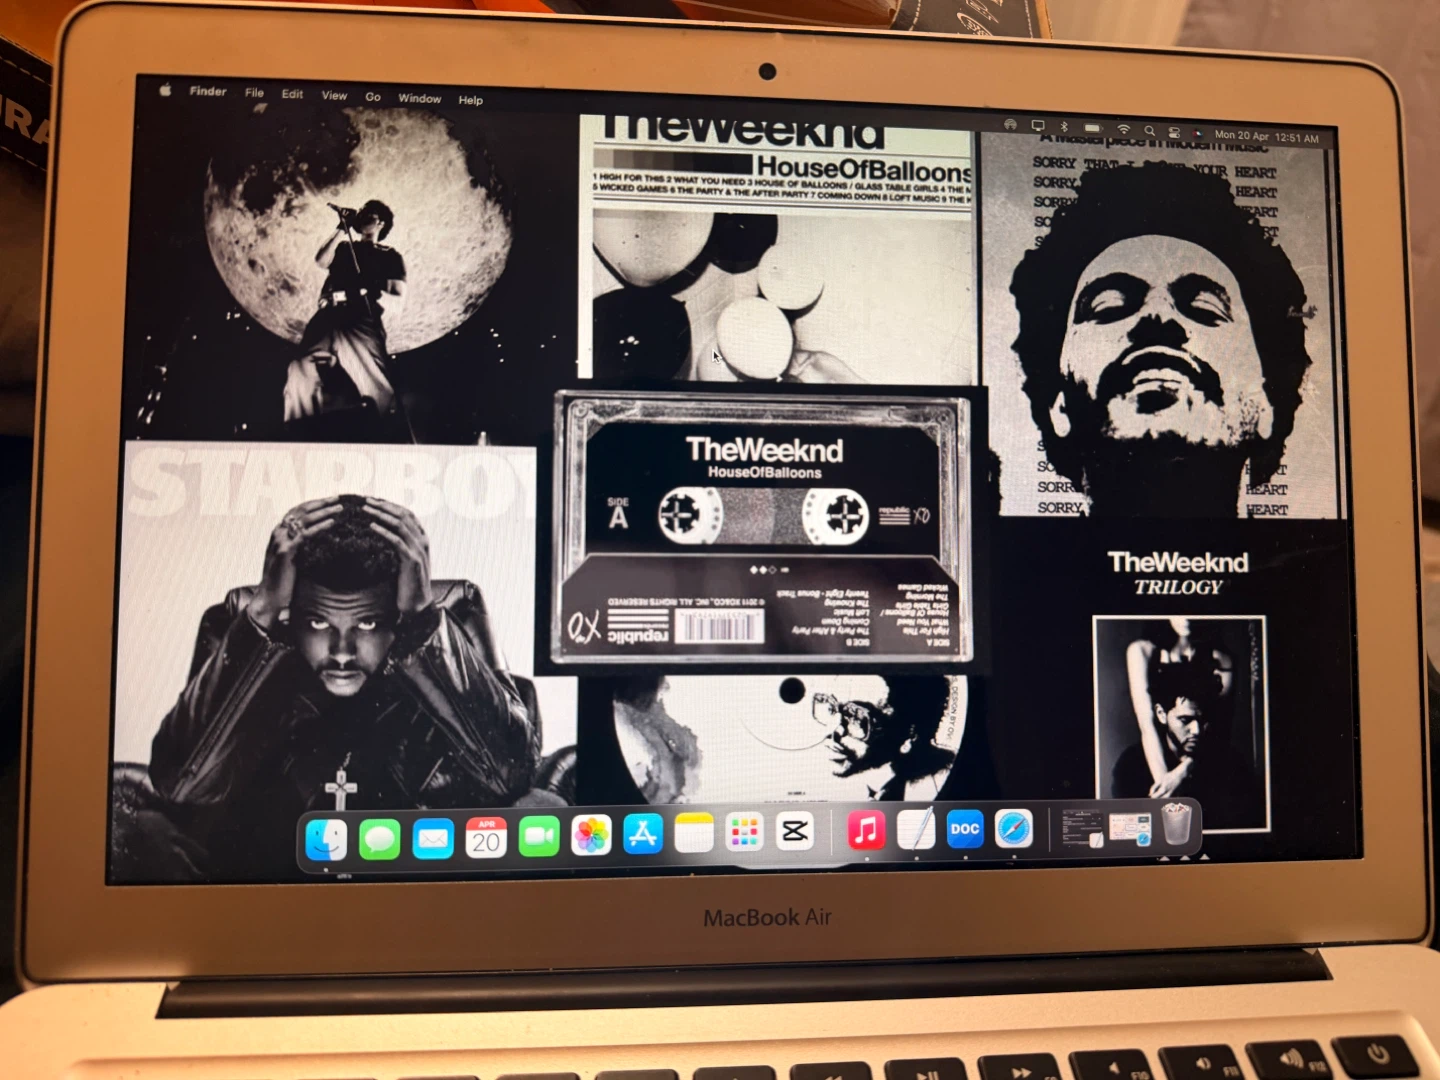Open the Go menu
1440x1080 pixels.
373,97
